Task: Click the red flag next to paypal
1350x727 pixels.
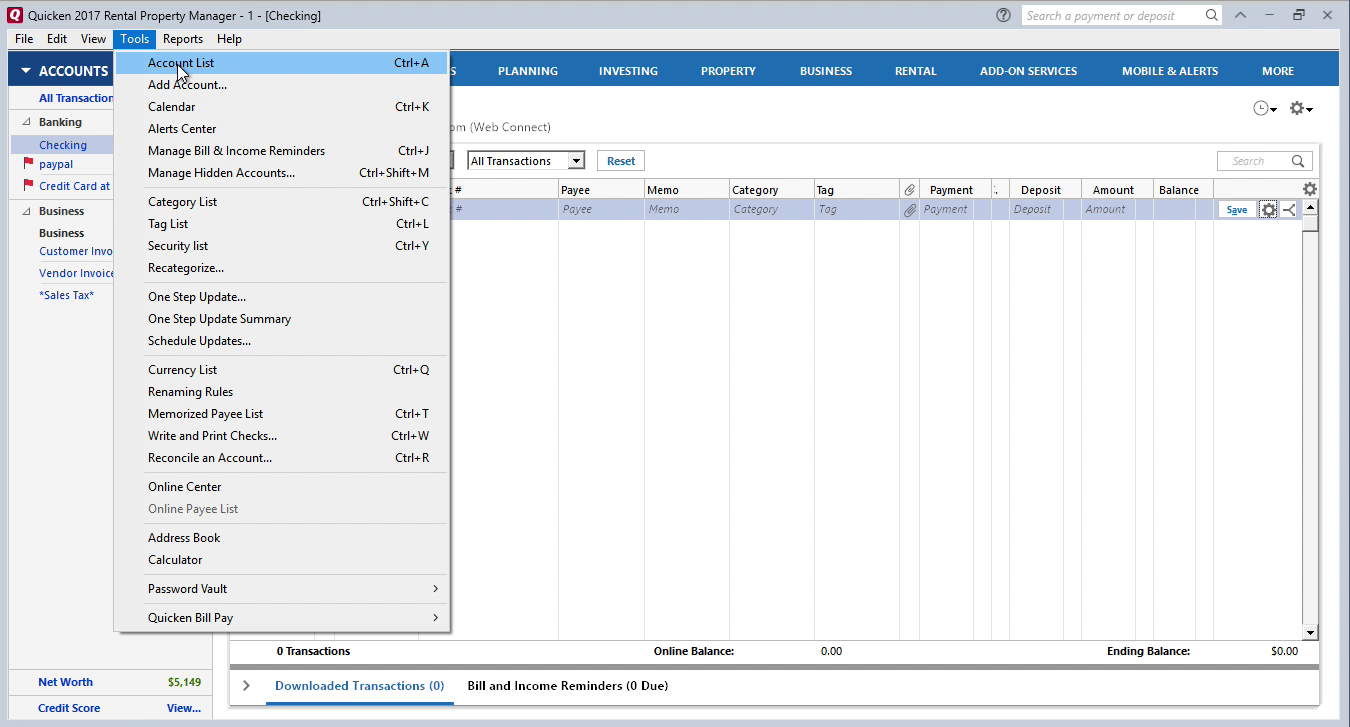Action: click(28, 164)
